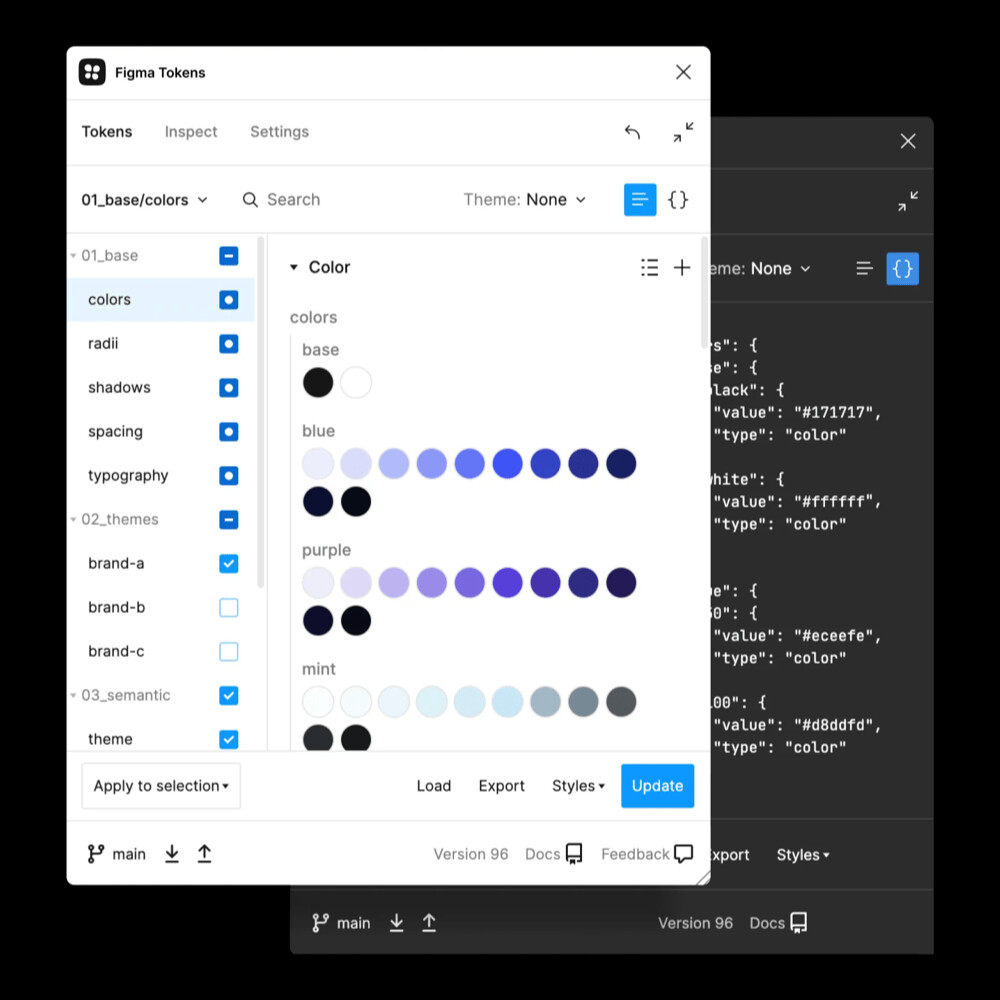The image size is (1000, 1000).
Task: Close the dark back window
Action: 908,141
